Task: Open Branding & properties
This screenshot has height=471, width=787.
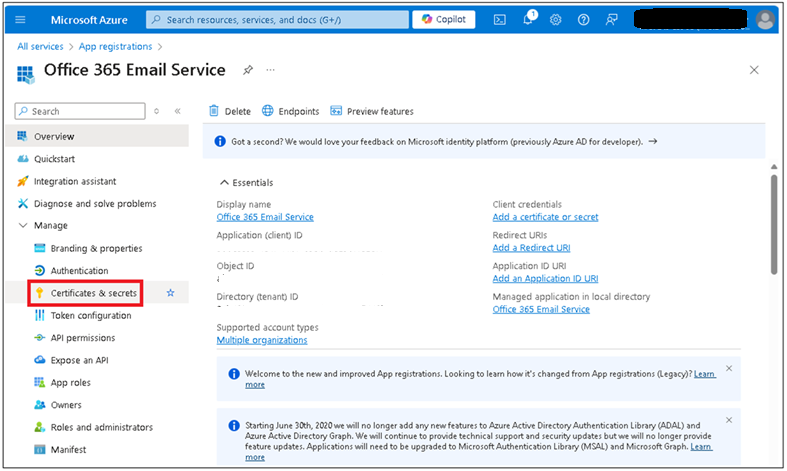Action: click(96, 248)
